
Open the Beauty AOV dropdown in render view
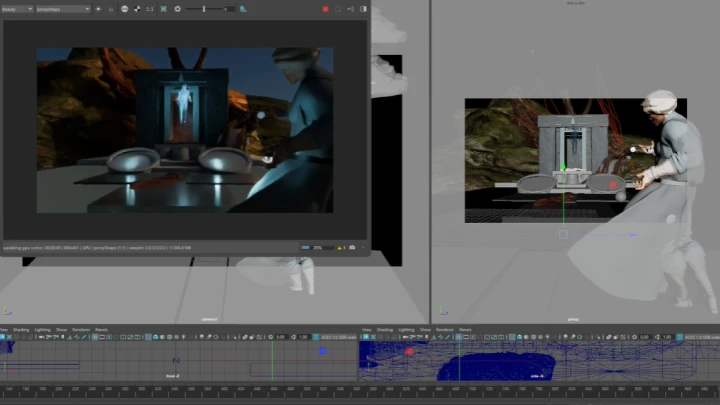tap(17, 9)
